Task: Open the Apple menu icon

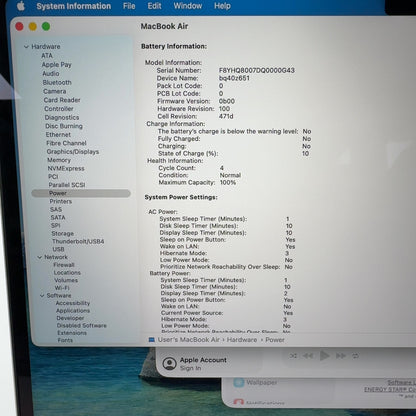Action: (21, 6)
